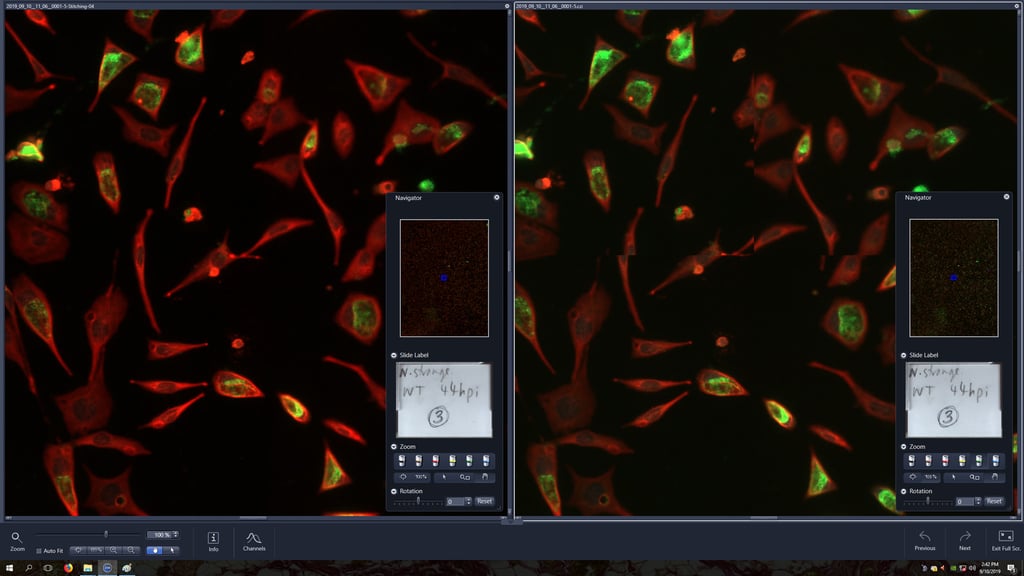Go to the Next image

[965, 541]
